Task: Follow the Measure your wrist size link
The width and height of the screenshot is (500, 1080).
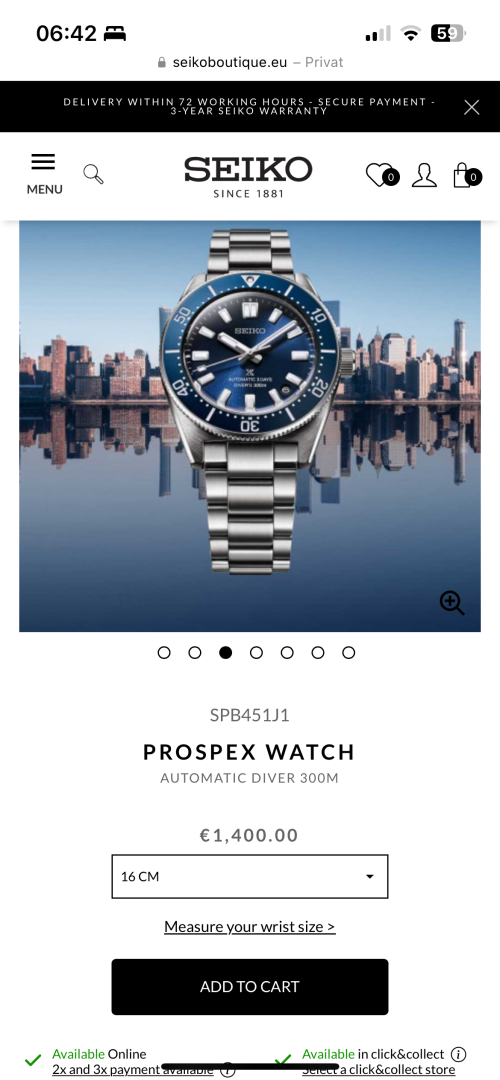Action: 249,926
